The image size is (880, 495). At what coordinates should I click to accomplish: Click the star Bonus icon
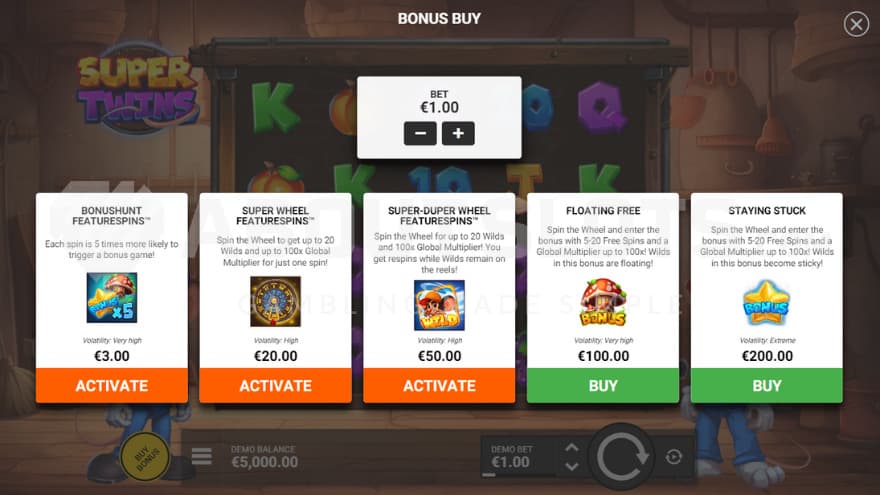point(767,303)
